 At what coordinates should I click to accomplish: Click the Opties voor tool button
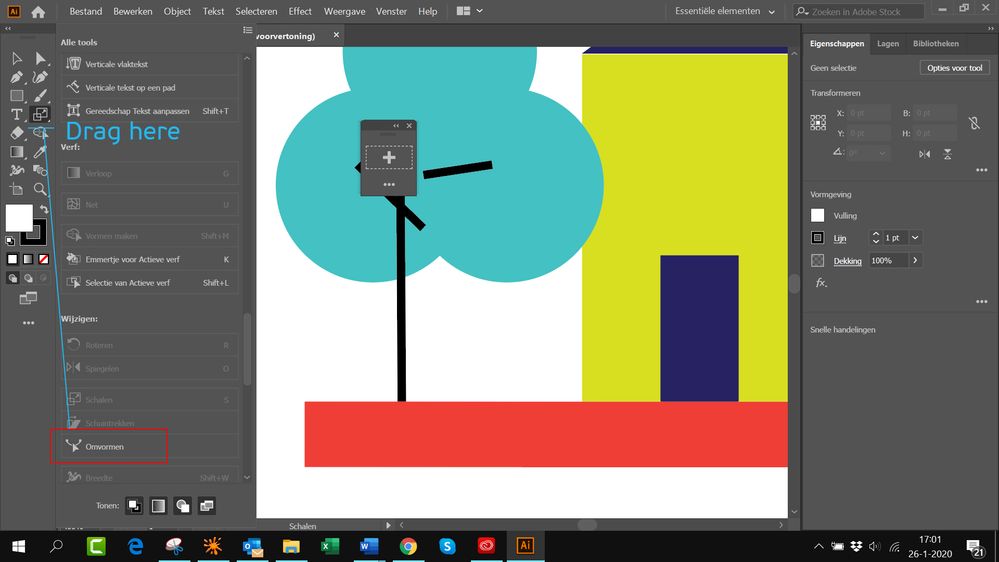954,68
